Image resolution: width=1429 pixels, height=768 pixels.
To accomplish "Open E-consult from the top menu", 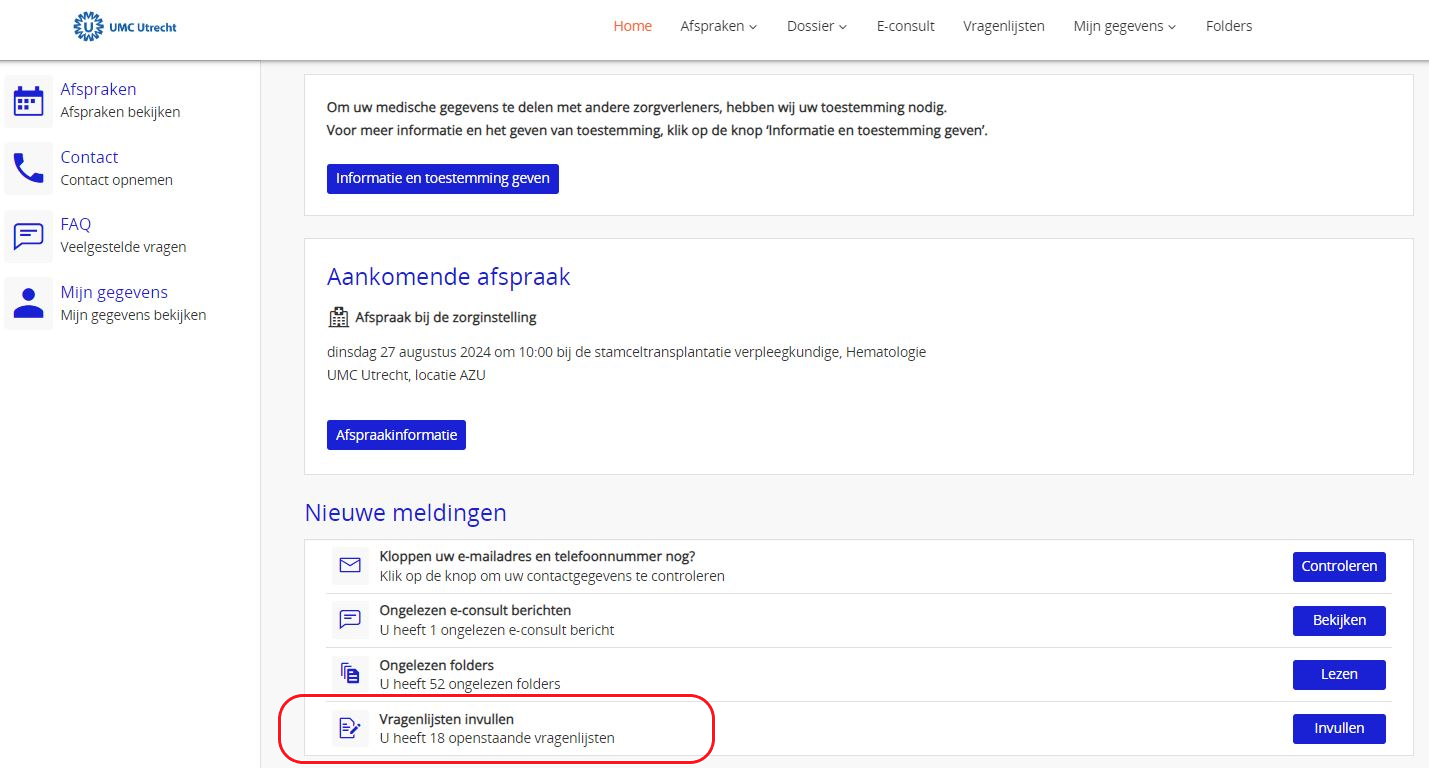I will pyautogui.click(x=905, y=26).
